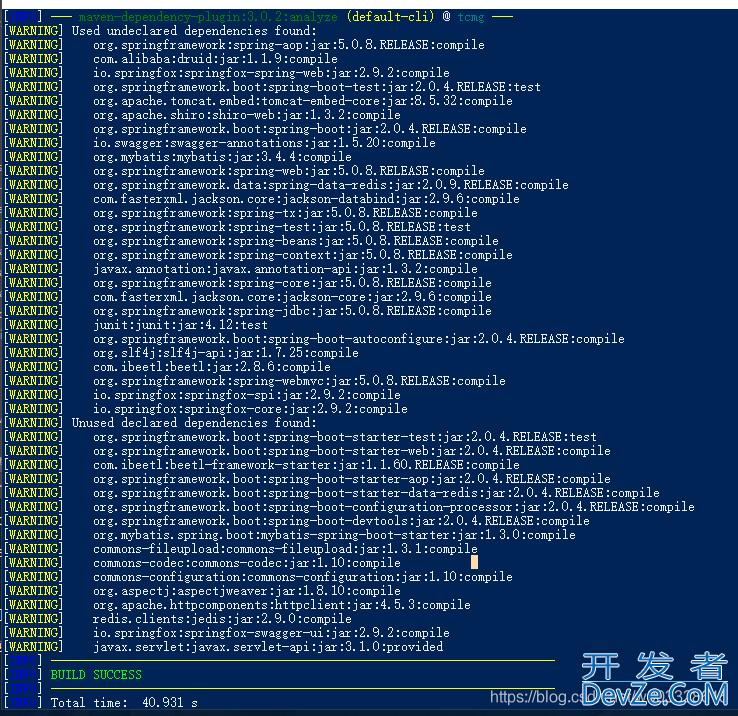Image resolution: width=738 pixels, height=716 pixels.
Task: Select the javax.servlet-api:jar:3.1.0:provided line
Action: [268, 647]
